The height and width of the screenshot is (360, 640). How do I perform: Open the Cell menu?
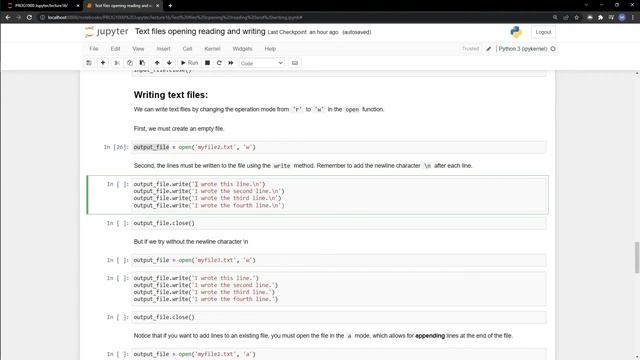187,49
